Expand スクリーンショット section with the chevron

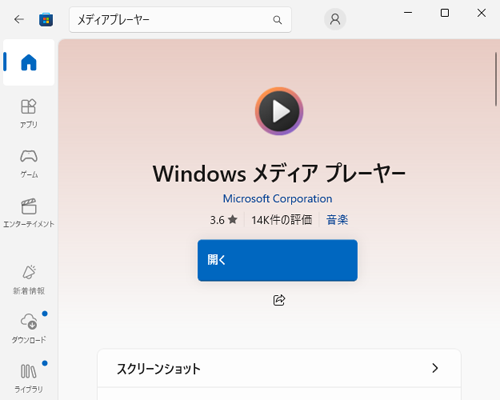pos(435,368)
